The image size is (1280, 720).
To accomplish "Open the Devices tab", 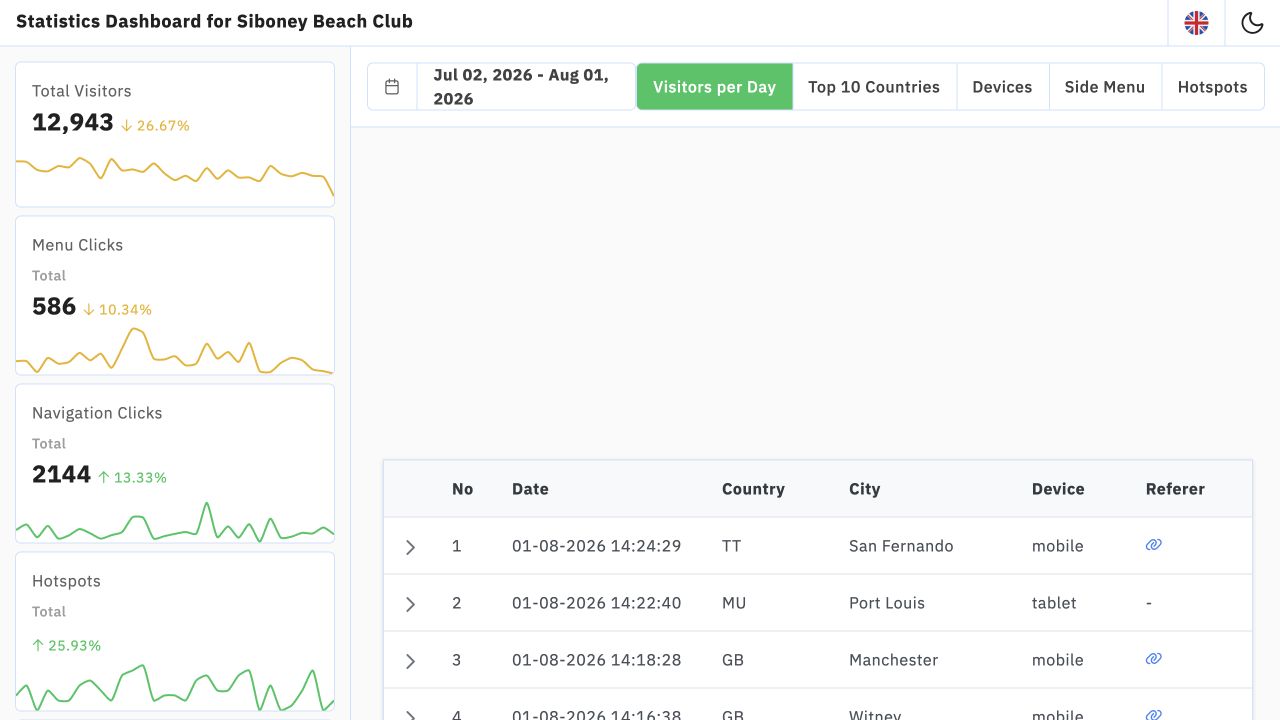I will tap(1002, 87).
